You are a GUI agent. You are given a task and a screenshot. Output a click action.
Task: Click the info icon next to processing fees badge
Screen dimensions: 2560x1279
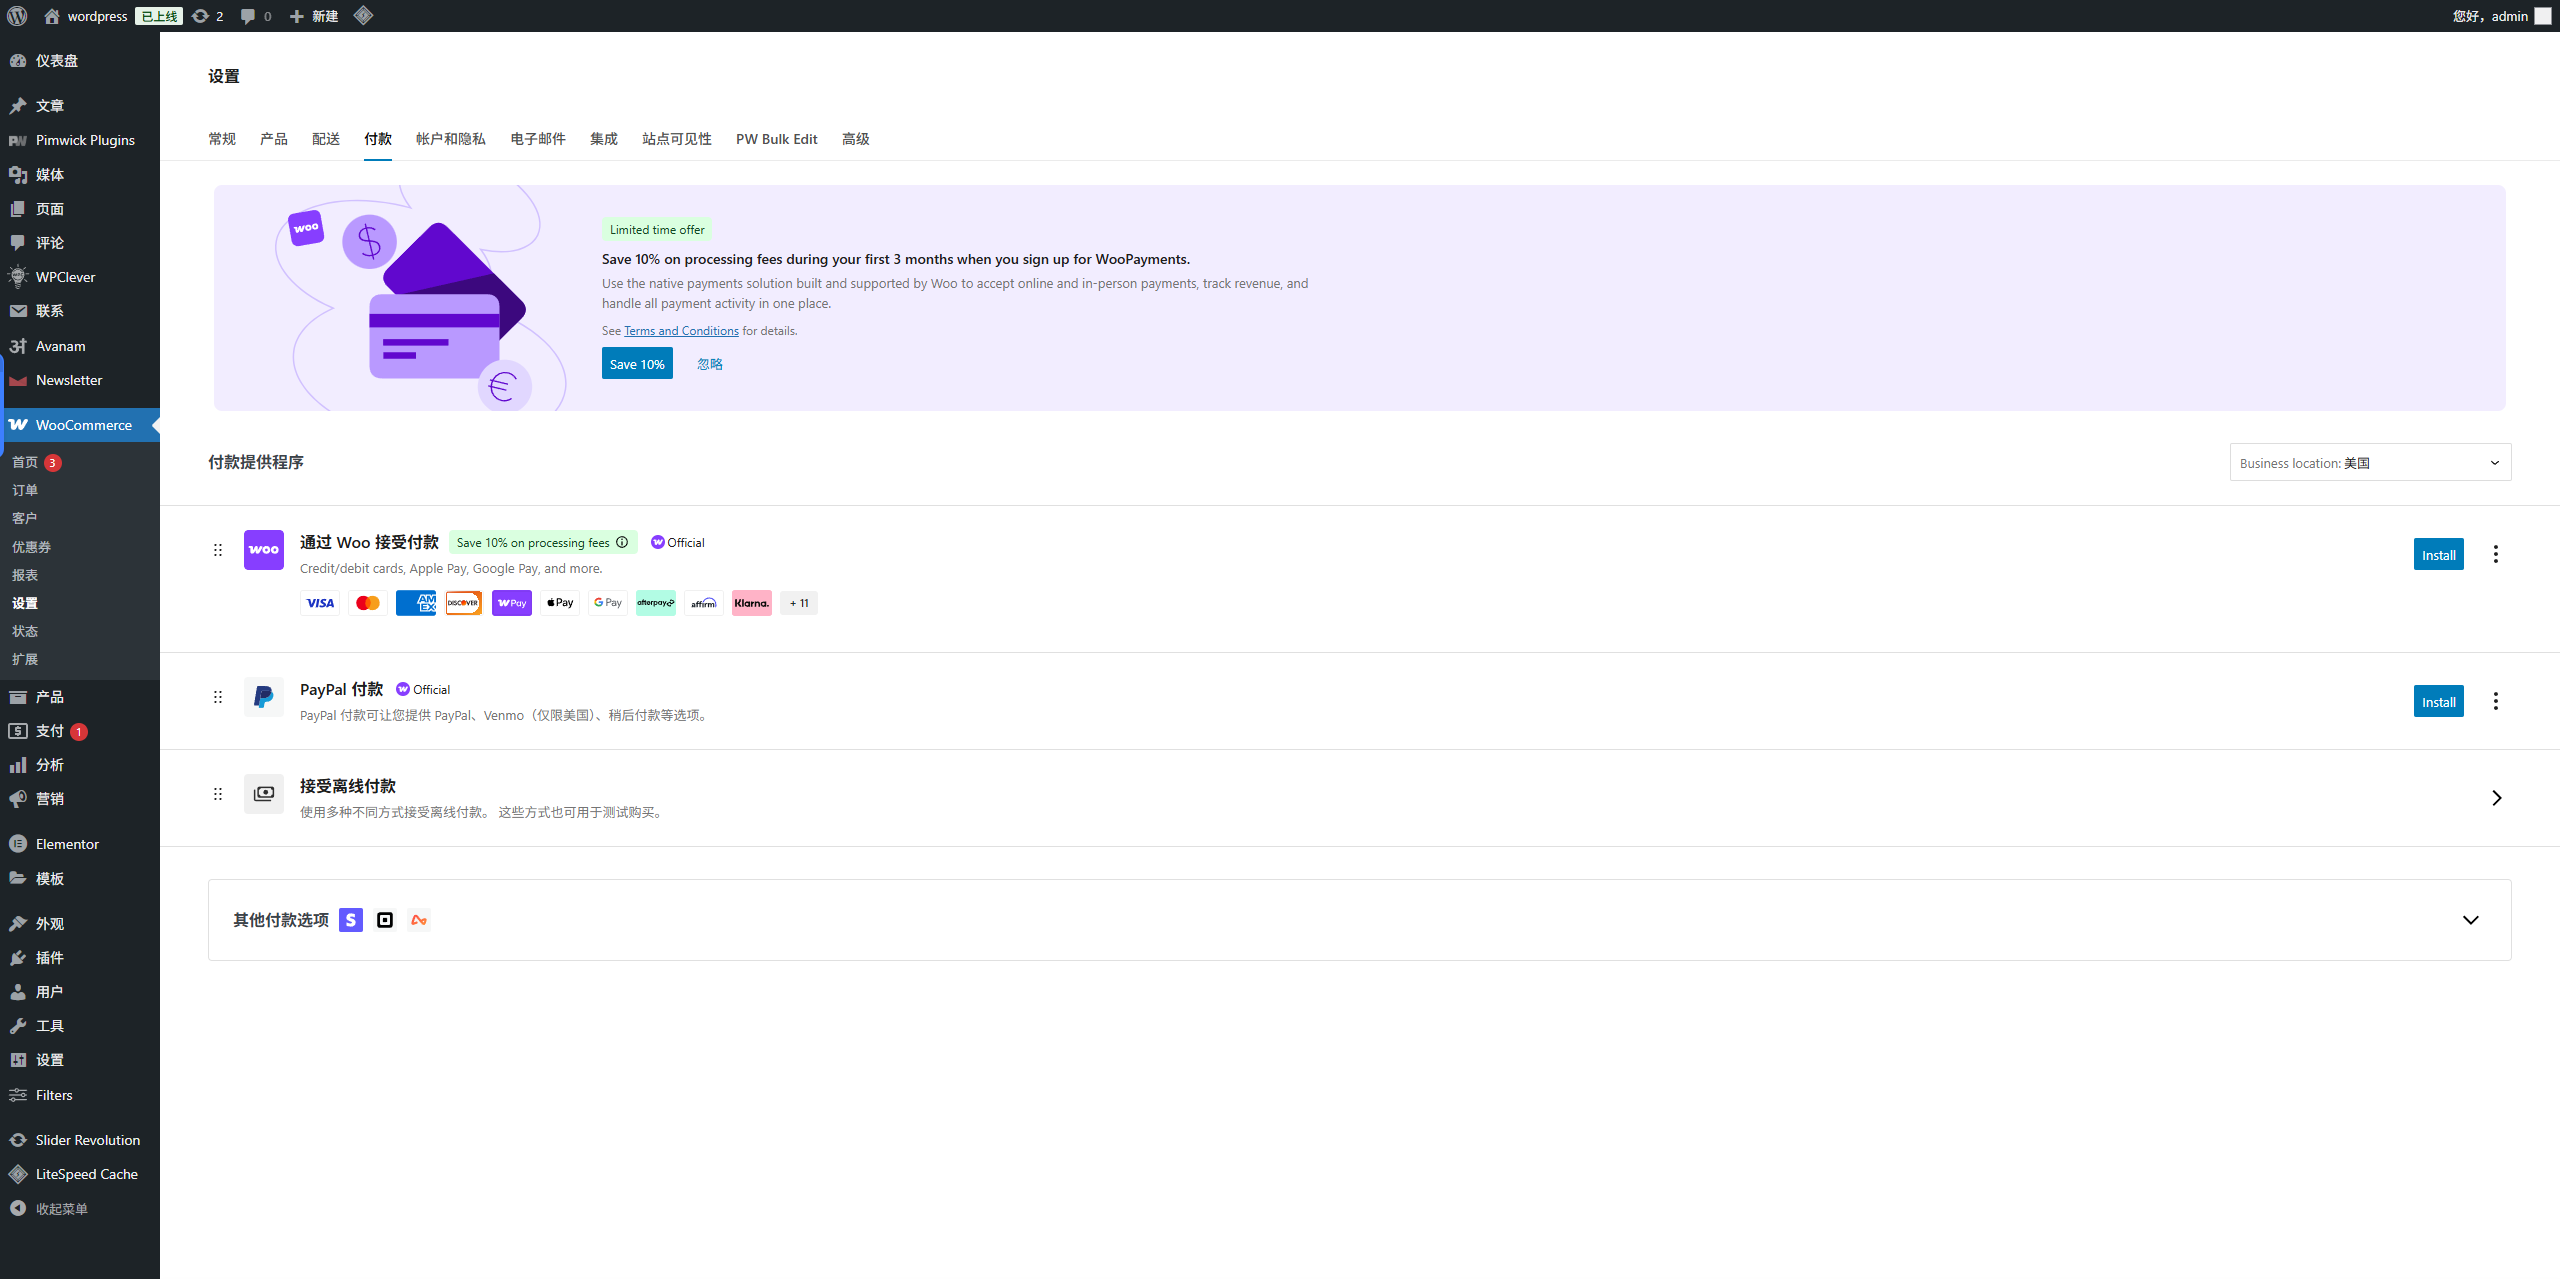tap(622, 542)
